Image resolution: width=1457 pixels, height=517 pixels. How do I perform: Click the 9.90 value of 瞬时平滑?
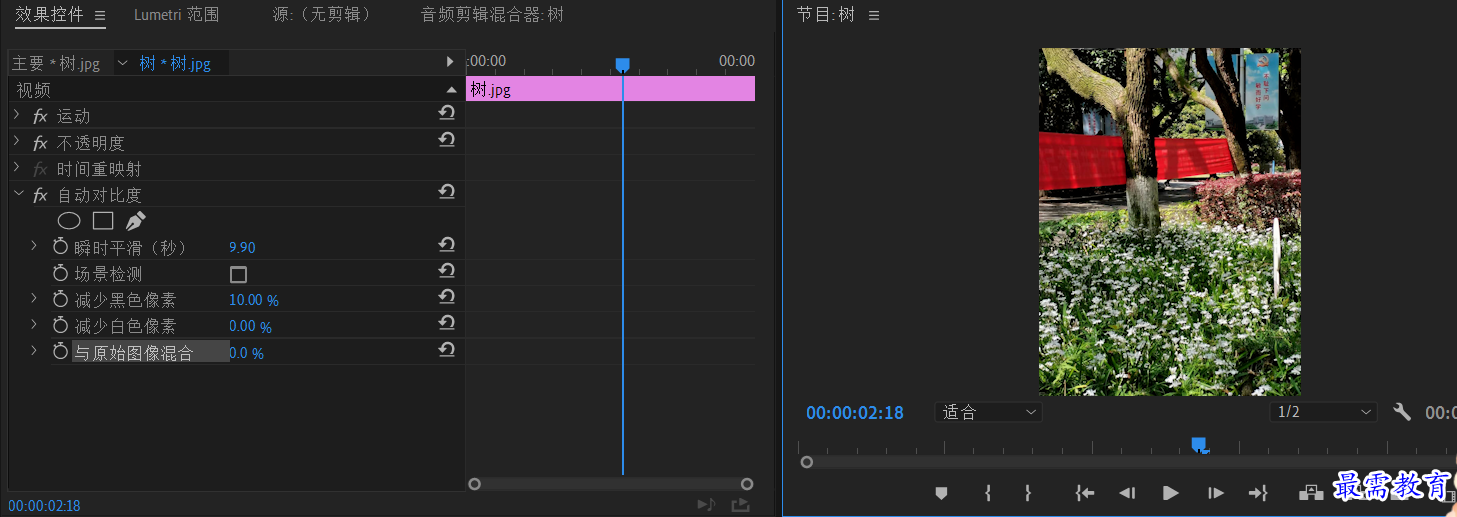click(242, 247)
